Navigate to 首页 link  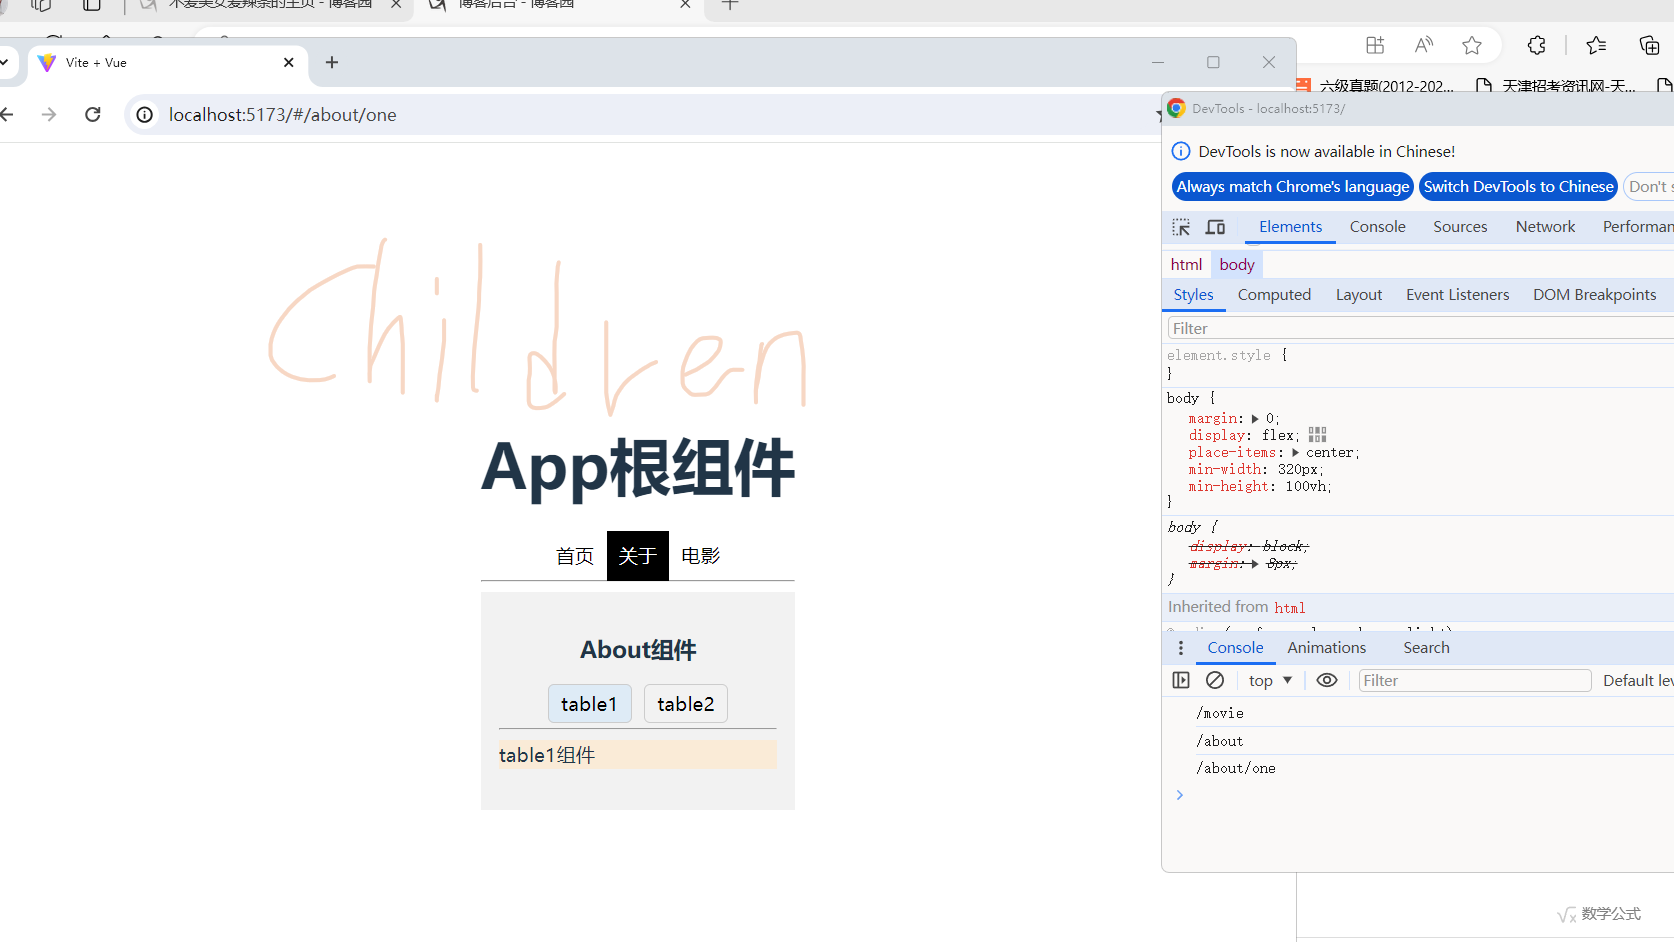coord(575,556)
